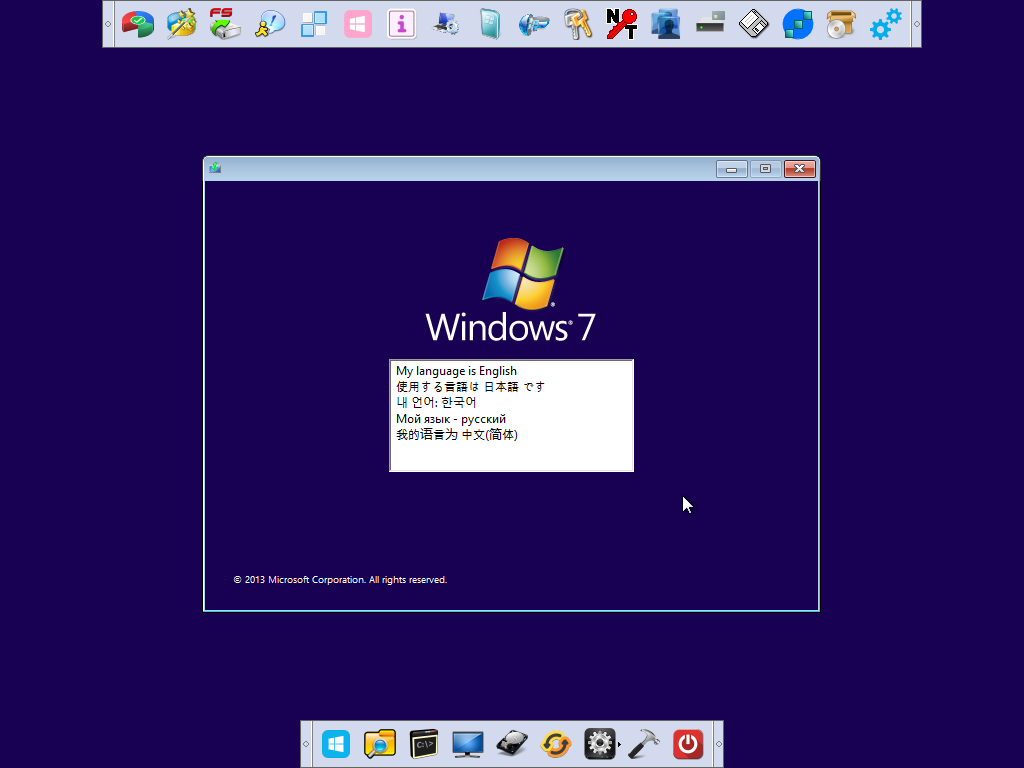Viewport: 1024px width, 768px height.
Task: Click the blue monitor display icon
Action: click(468, 744)
